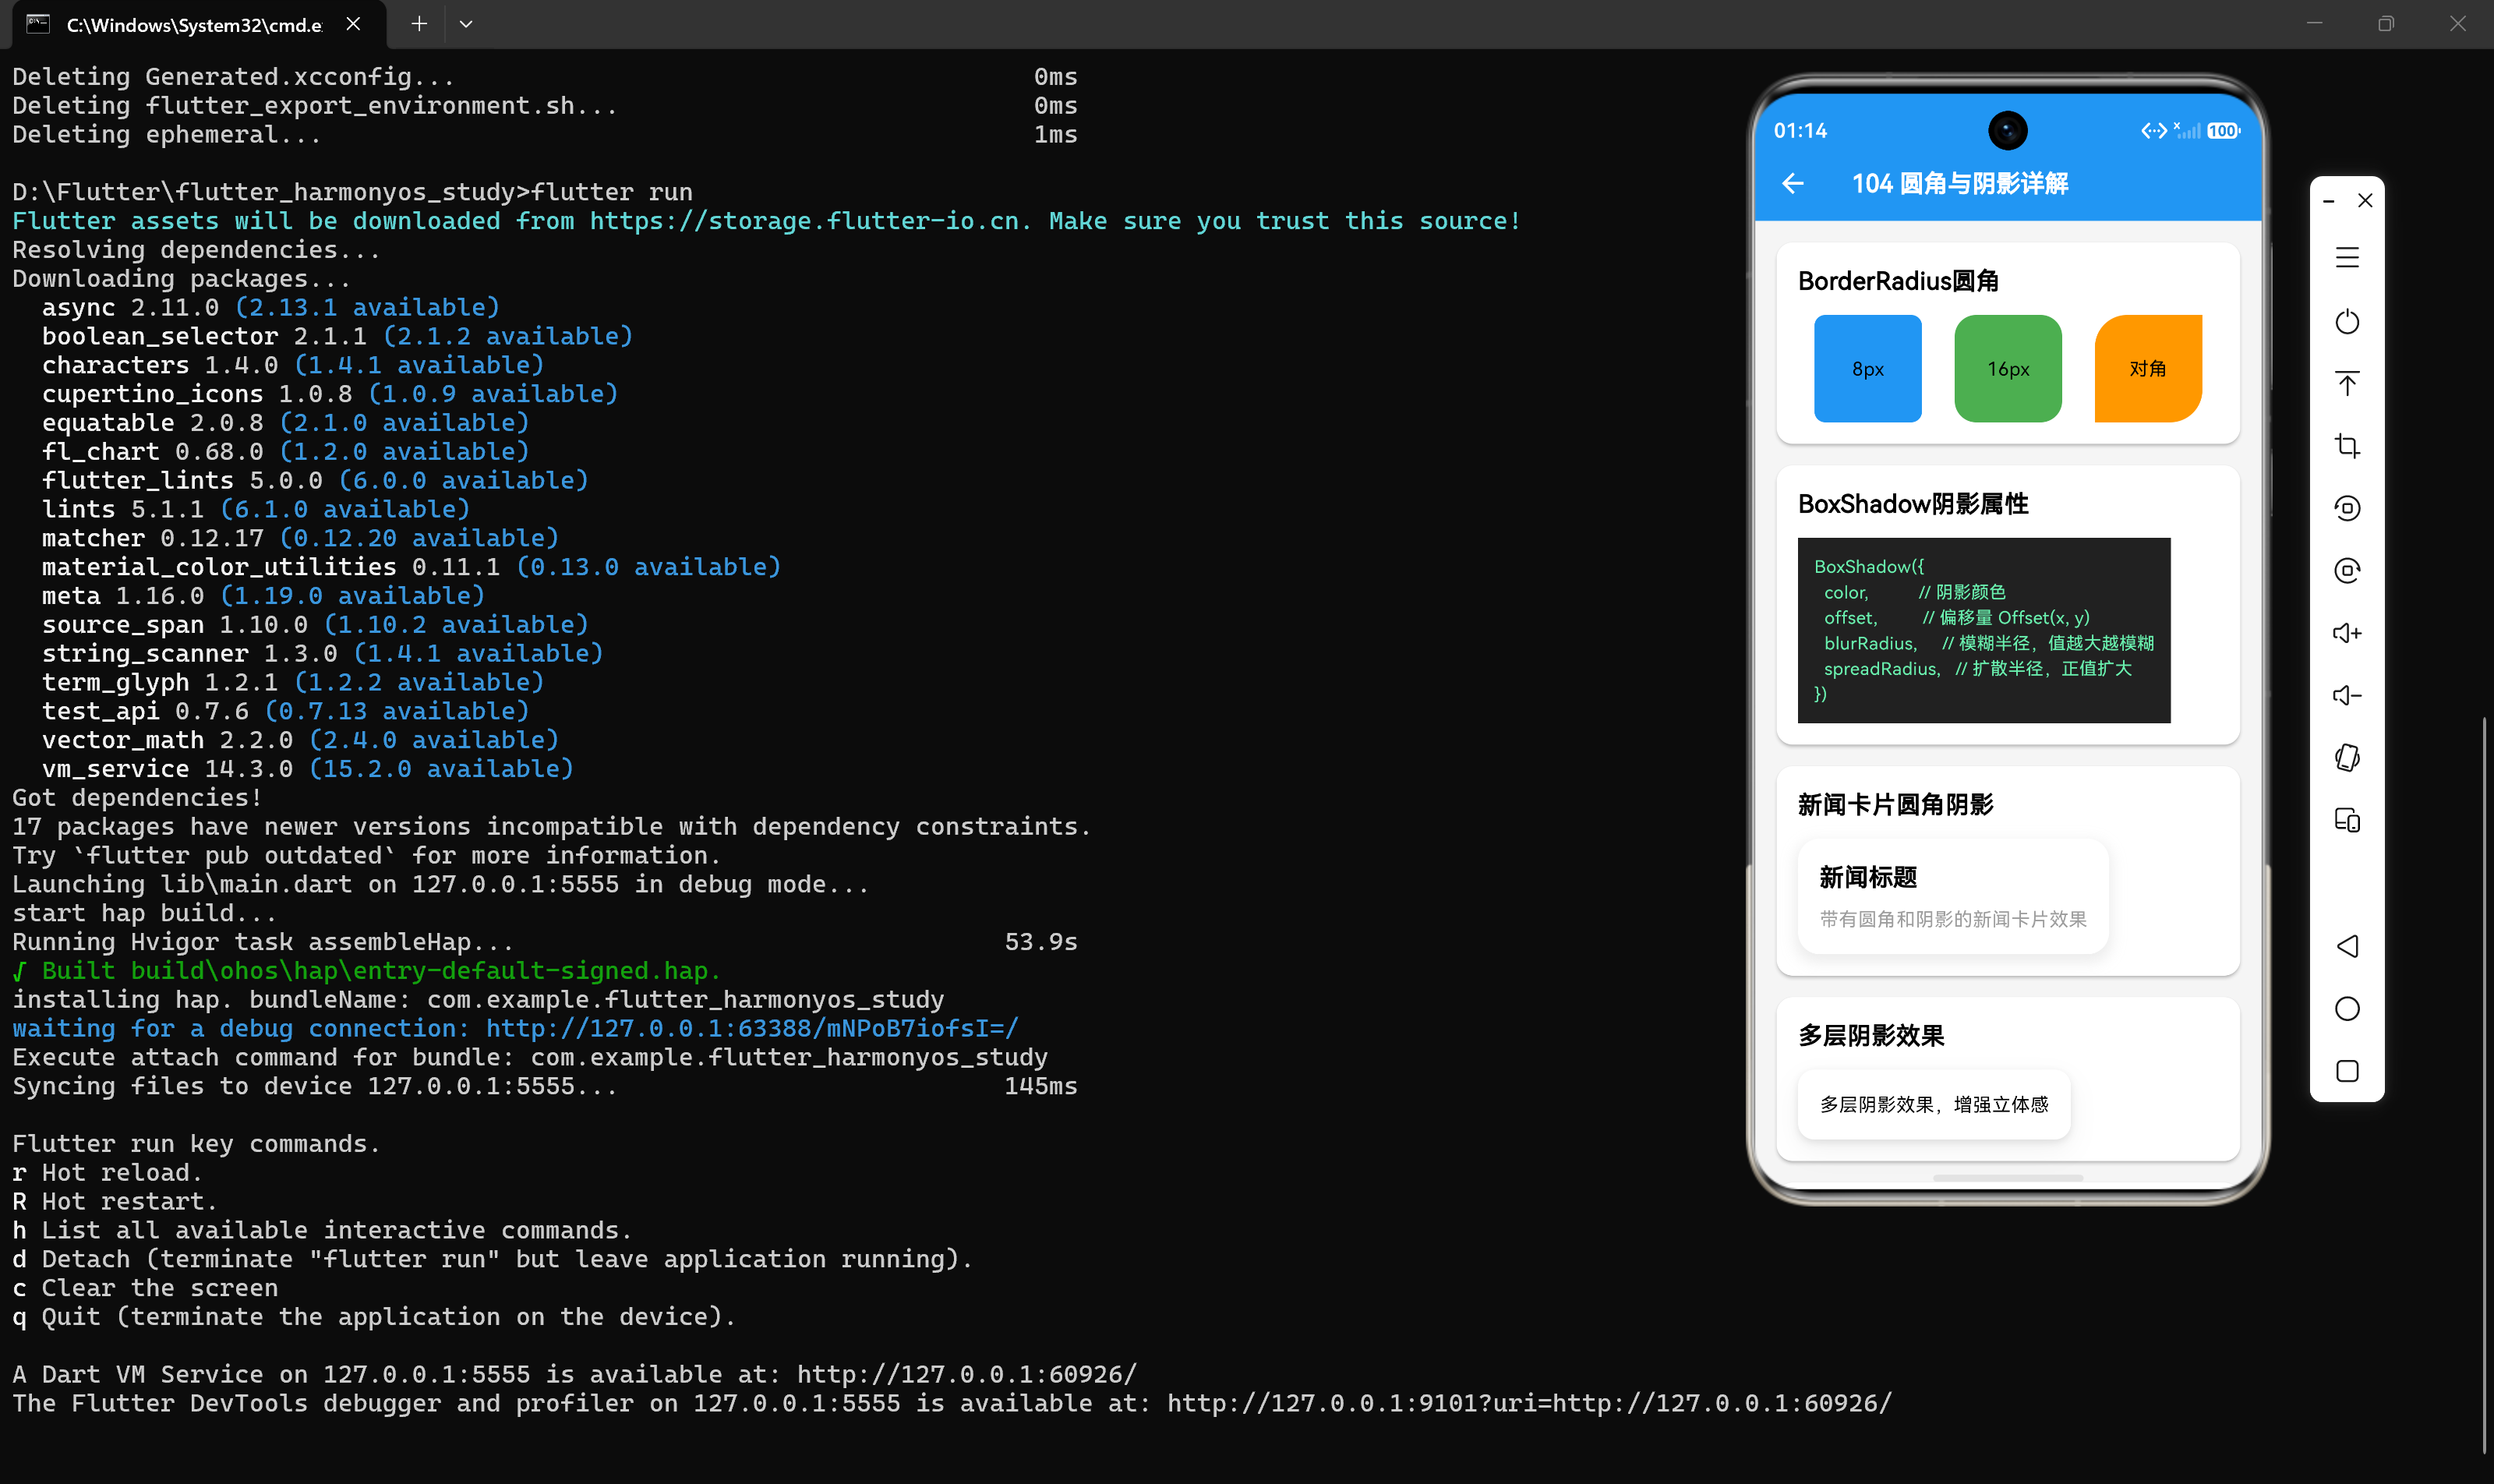This screenshot has height=1484, width=2494.
Task: Minimize the emulator side toolbar
Action: (x=2329, y=201)
